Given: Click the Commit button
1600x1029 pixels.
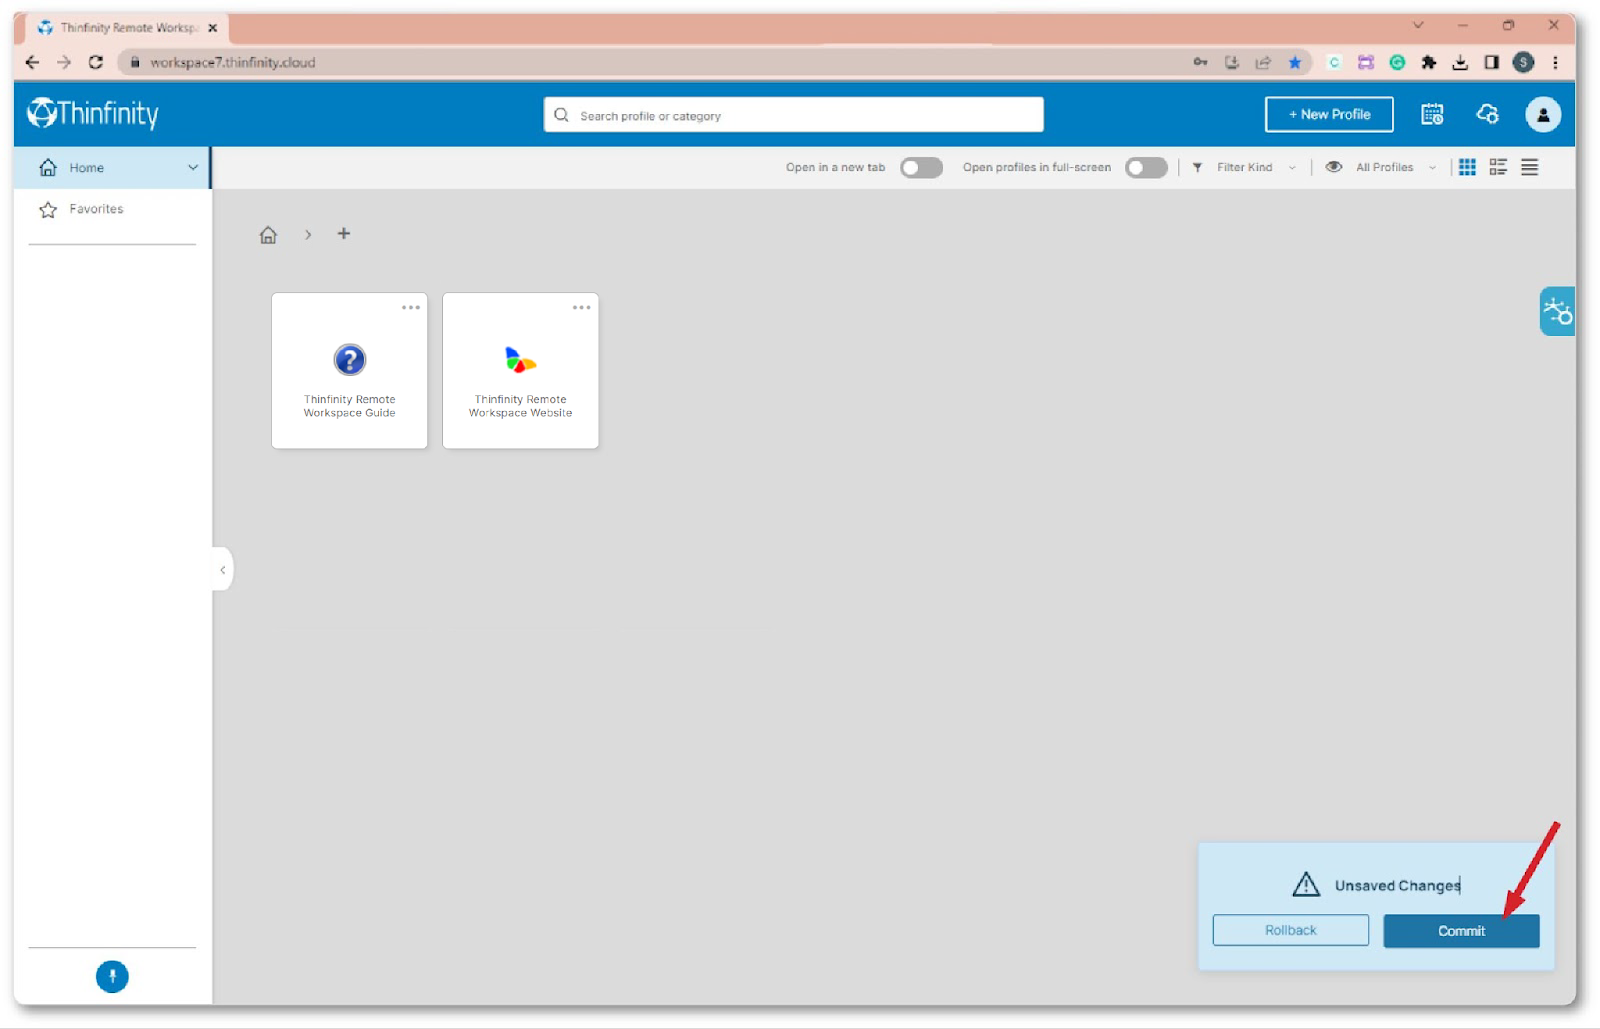Looking at the screenshot, I should [x=1461, y=931].
